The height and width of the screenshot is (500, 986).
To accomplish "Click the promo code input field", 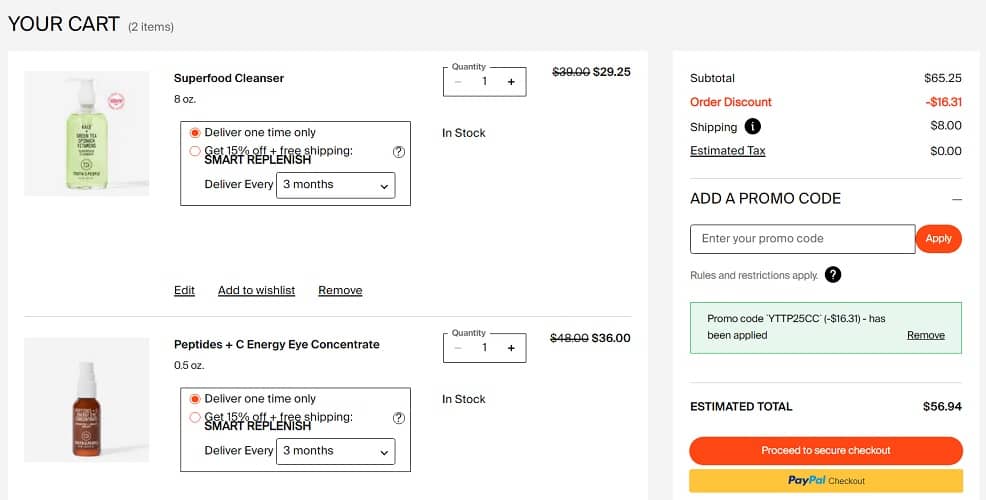I will [x=802, y=239].
